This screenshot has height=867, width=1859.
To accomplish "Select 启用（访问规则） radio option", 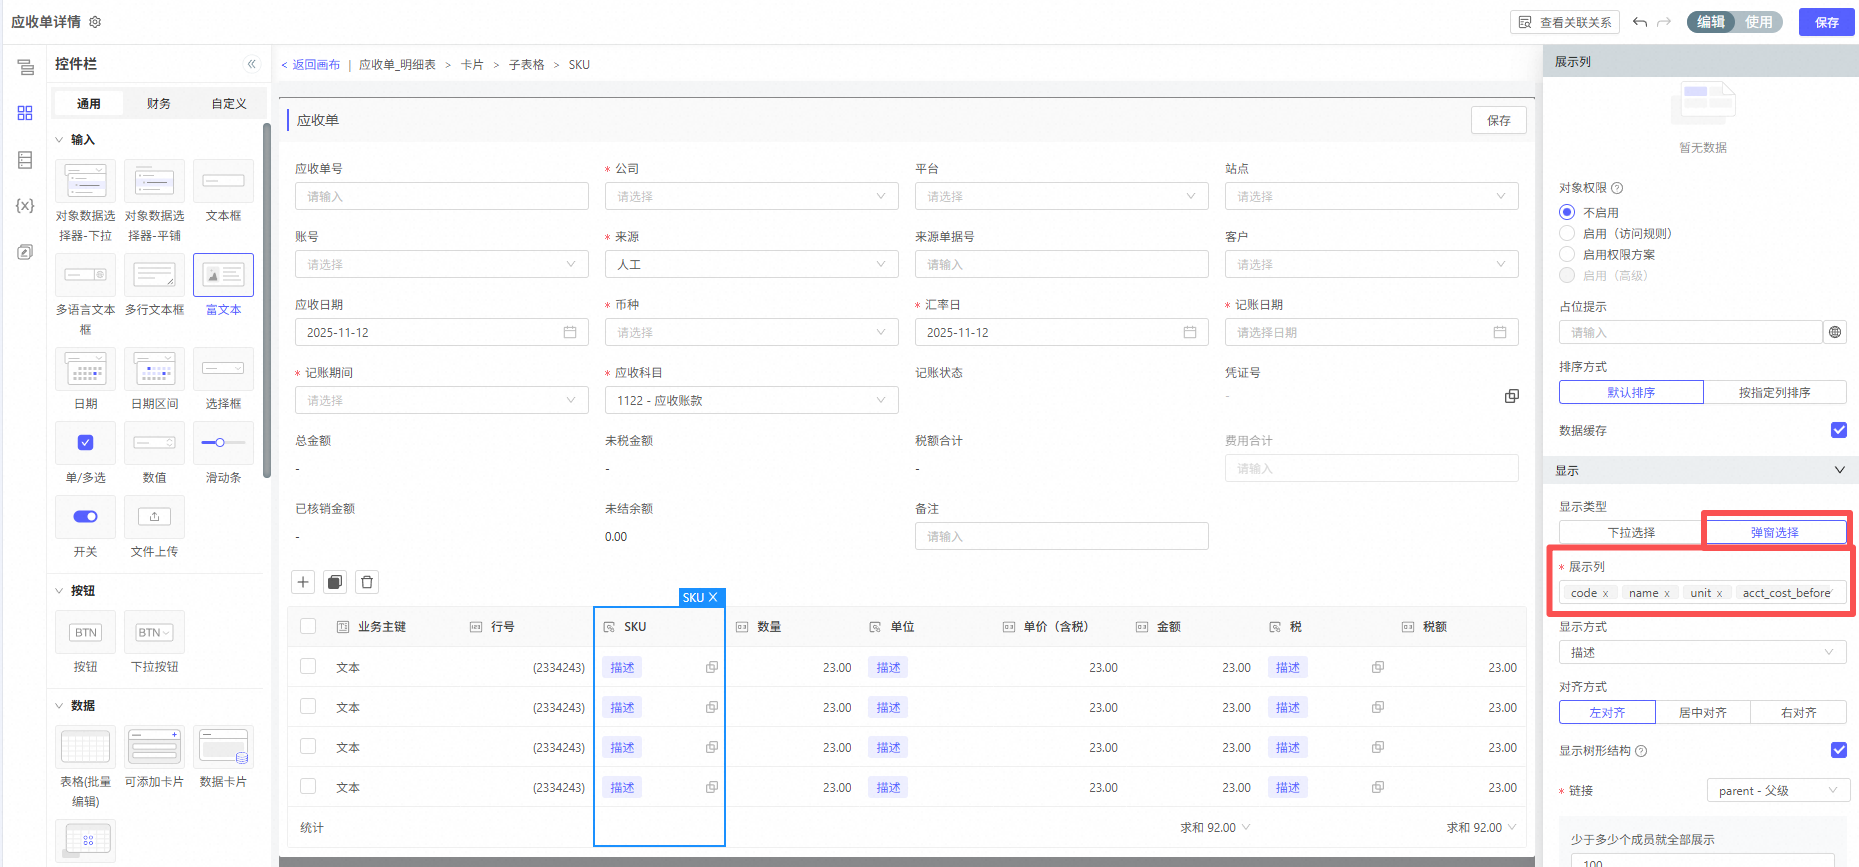I will coord(1567,233).
